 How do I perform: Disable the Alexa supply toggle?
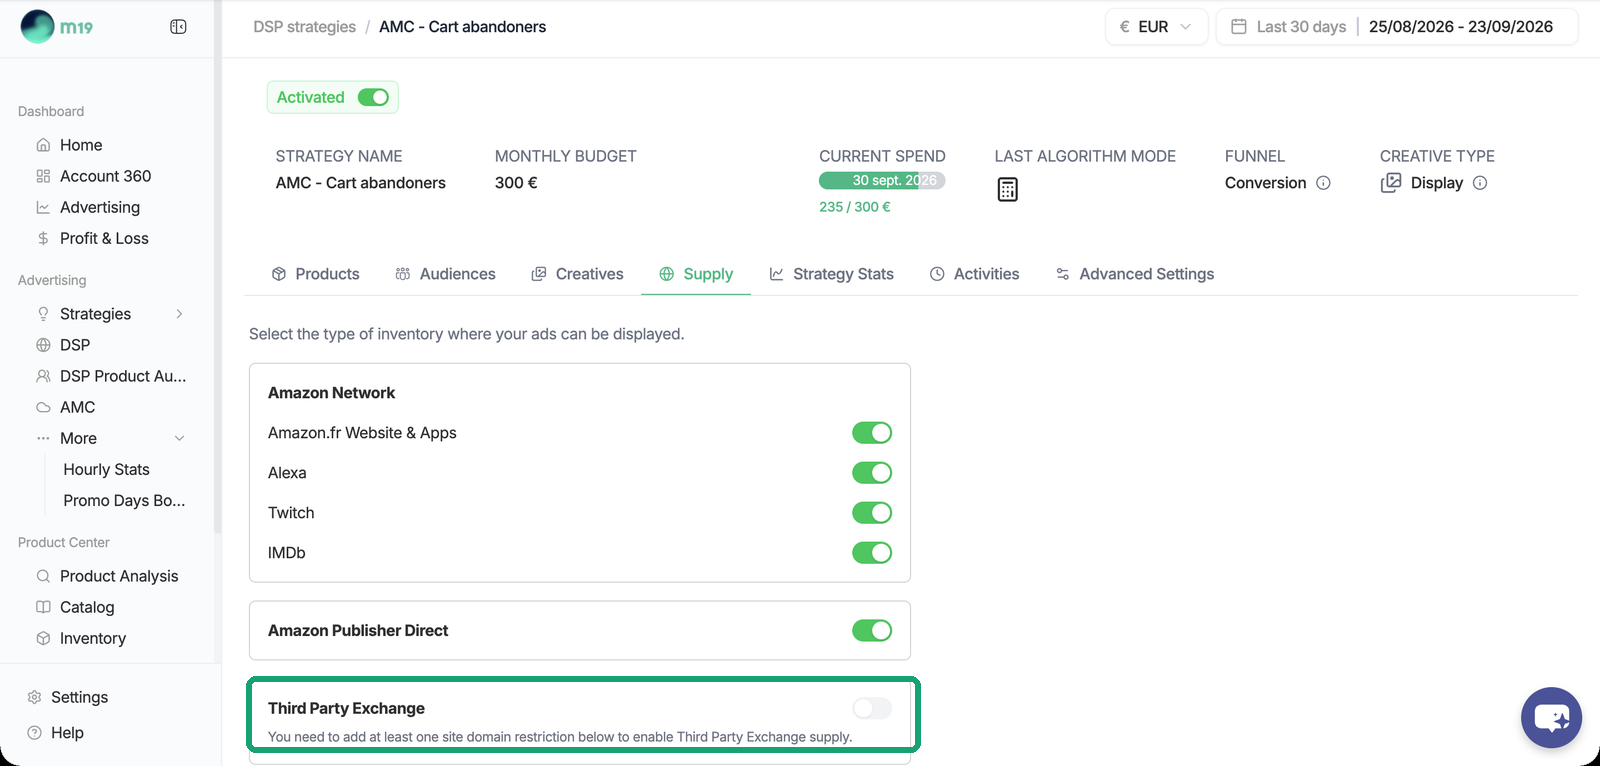[x=872, y=473]
